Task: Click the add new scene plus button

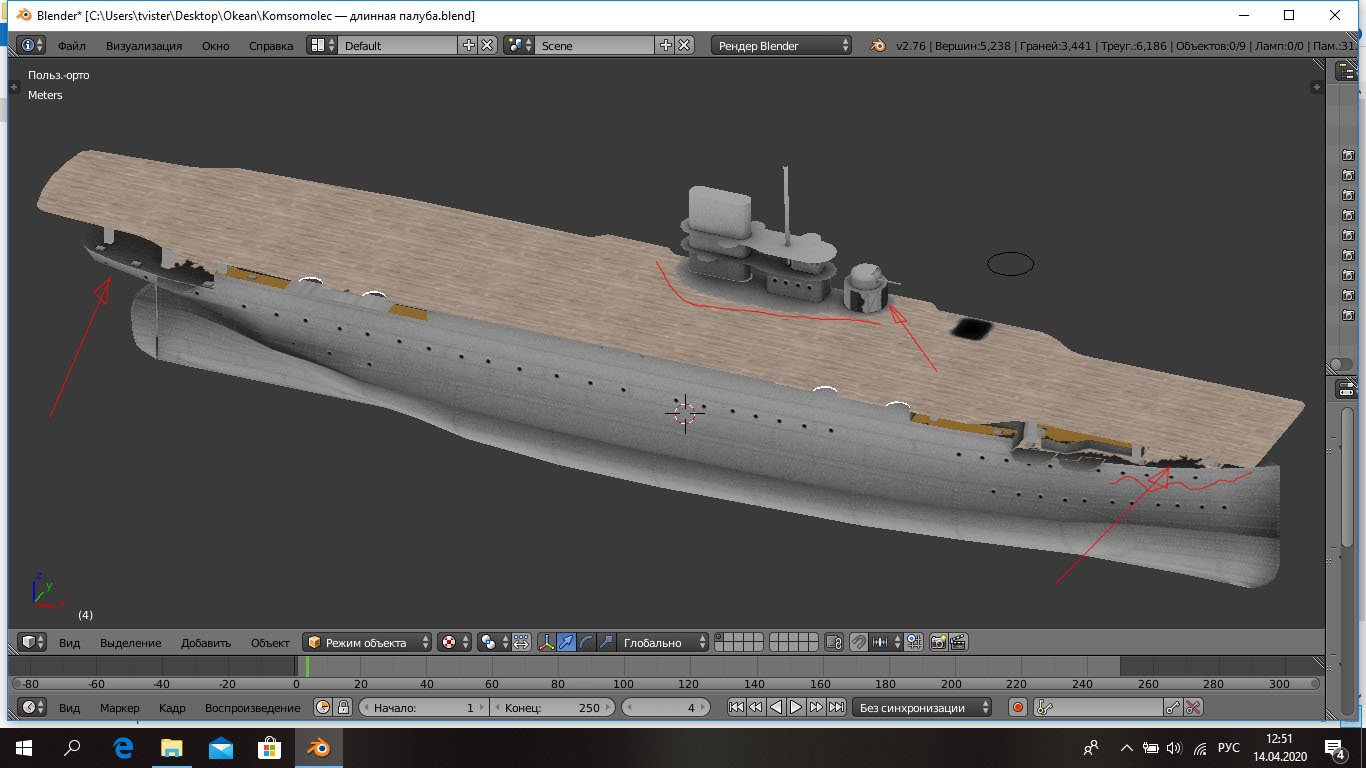Action: [x=666, y=45]
